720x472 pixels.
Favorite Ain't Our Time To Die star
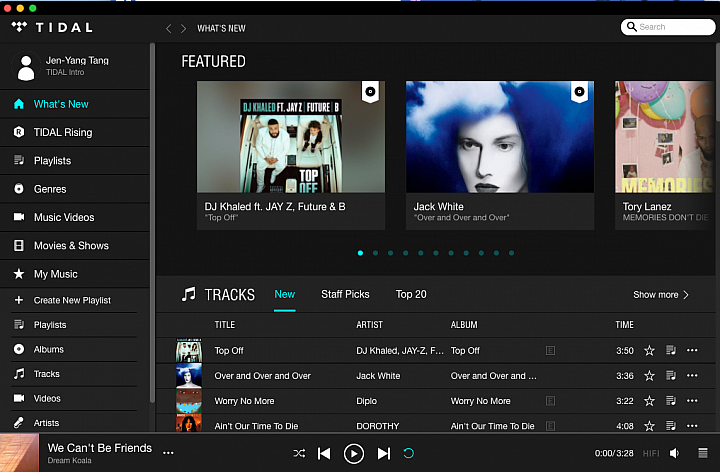649,426
